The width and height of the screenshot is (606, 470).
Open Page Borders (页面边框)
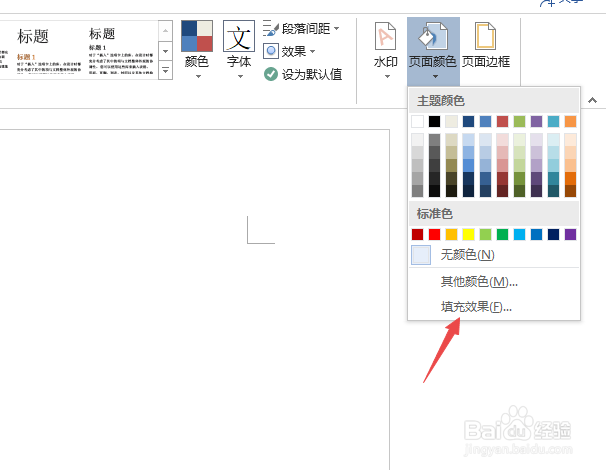point(486,45)
